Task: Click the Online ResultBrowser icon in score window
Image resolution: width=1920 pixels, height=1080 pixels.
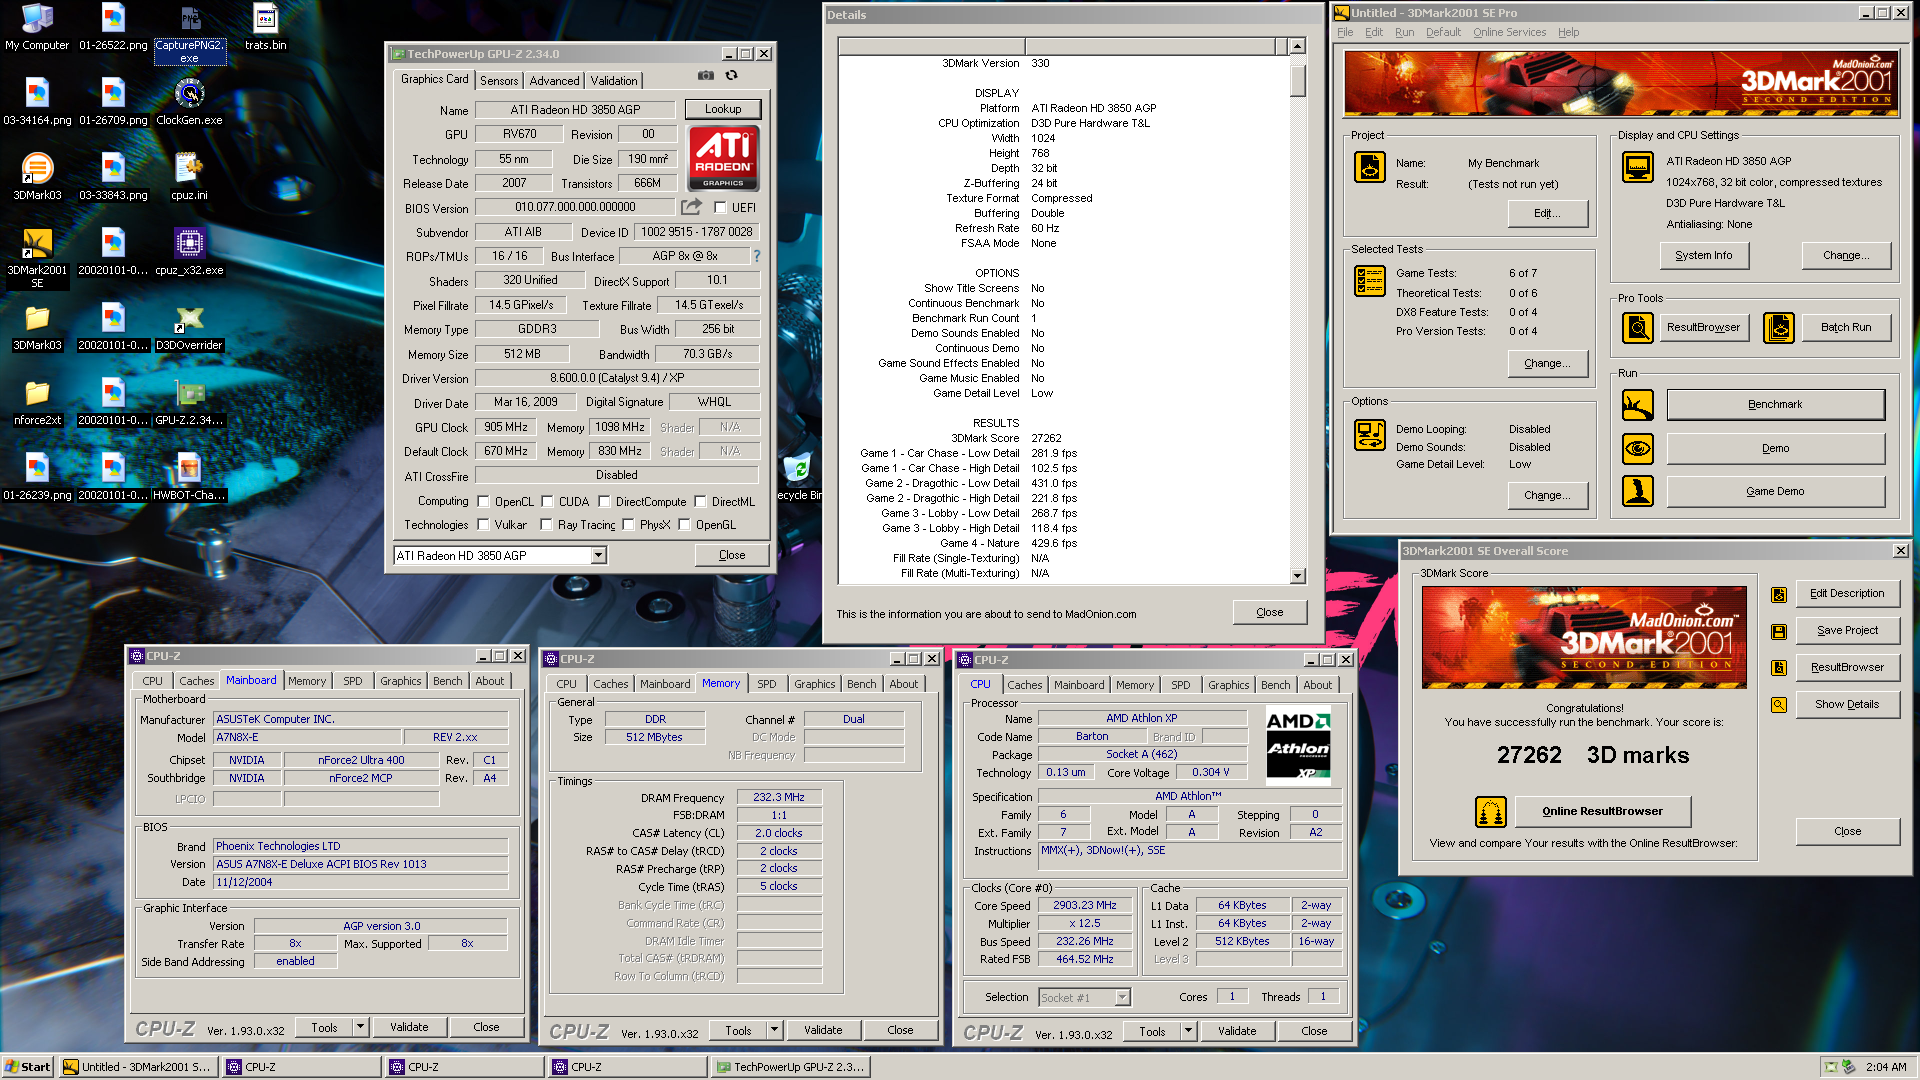Action: [x=1490, y=812]
